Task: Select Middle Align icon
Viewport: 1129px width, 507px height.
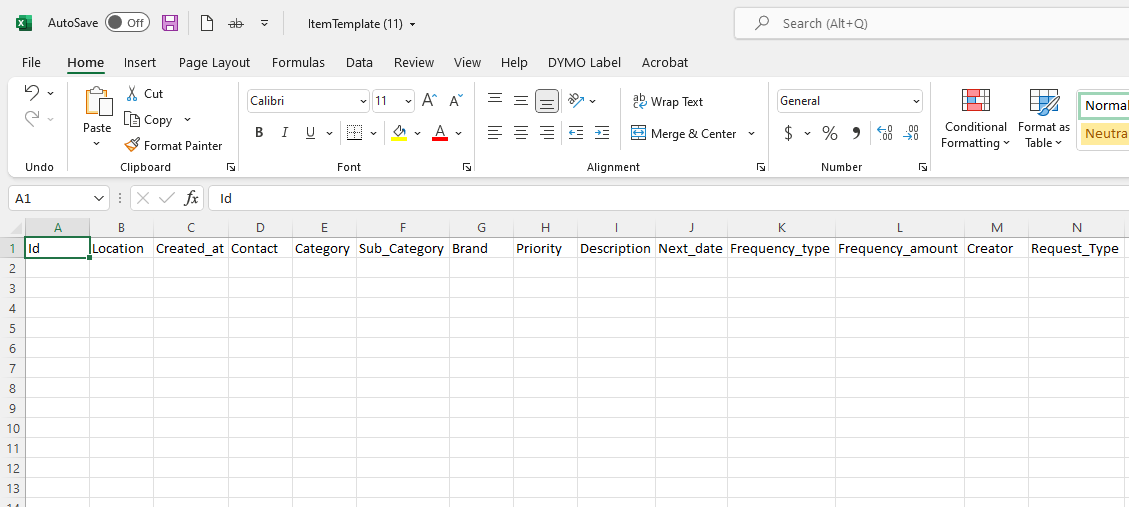Action: click(521, 101)
